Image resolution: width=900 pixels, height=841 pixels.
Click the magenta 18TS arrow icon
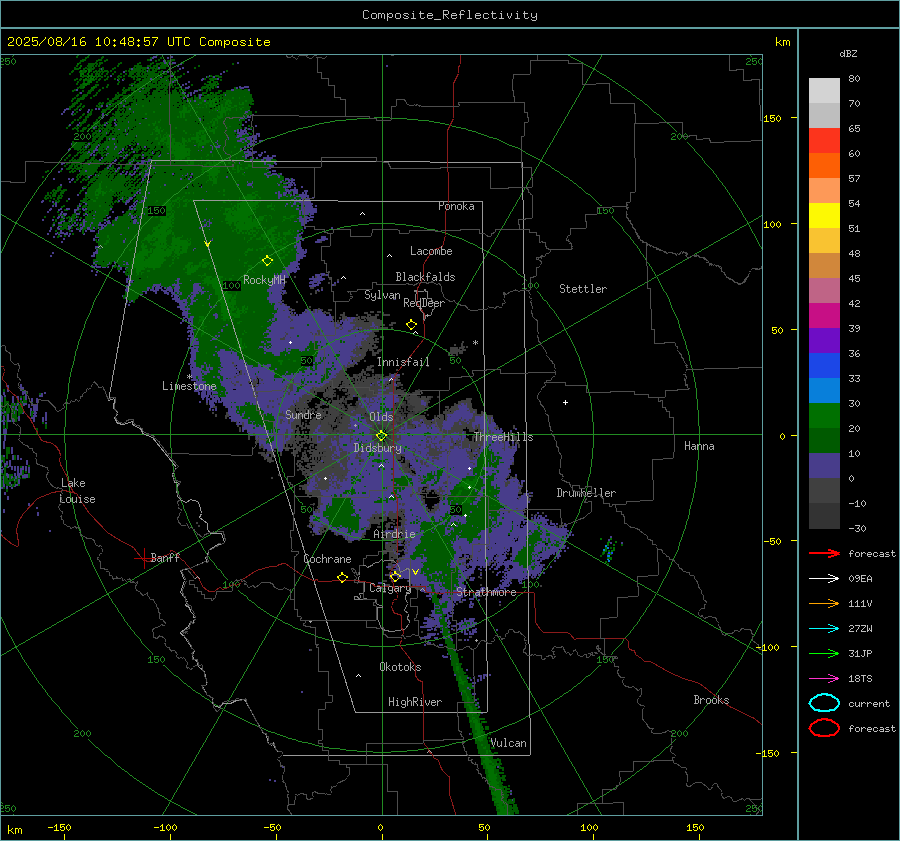click(x=824, y=679)
